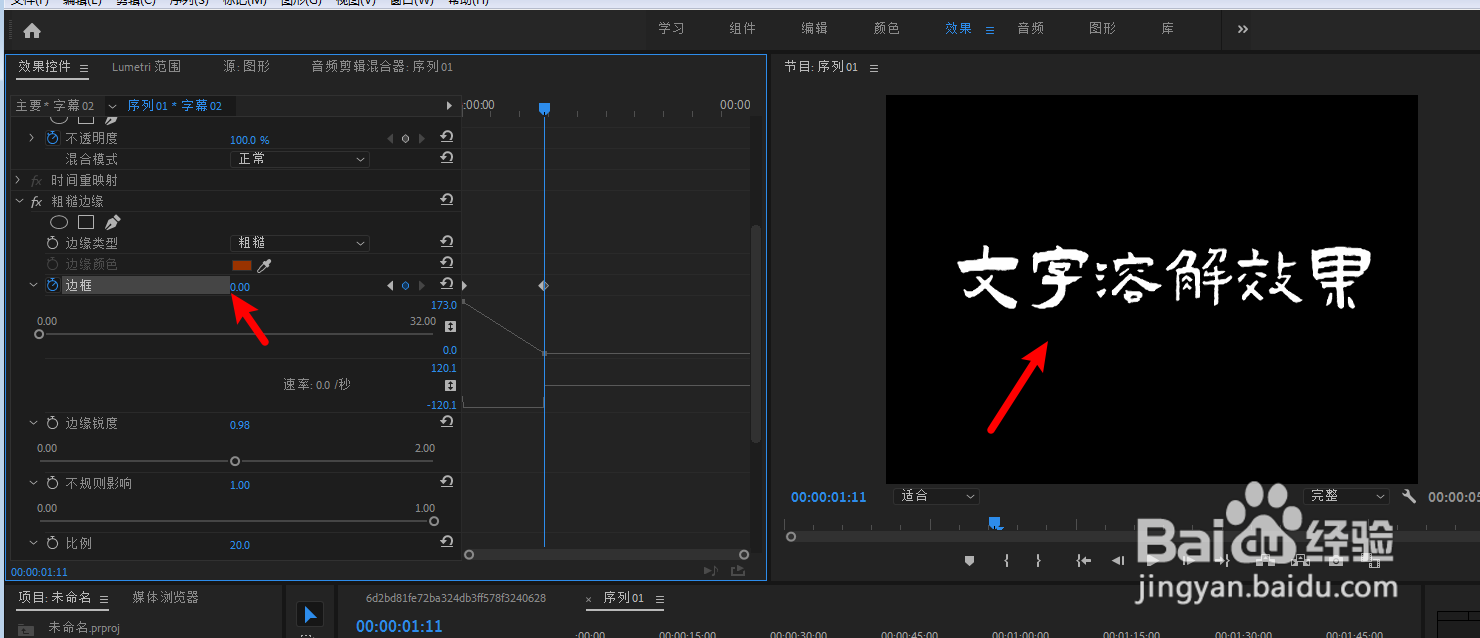
Task: Pick edge color with the eyedropper
Action: (265, 265)
